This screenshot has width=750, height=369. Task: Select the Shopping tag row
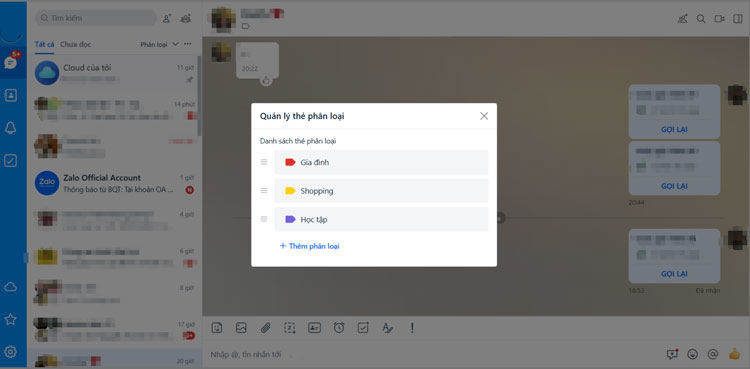(x=381, y=190)
